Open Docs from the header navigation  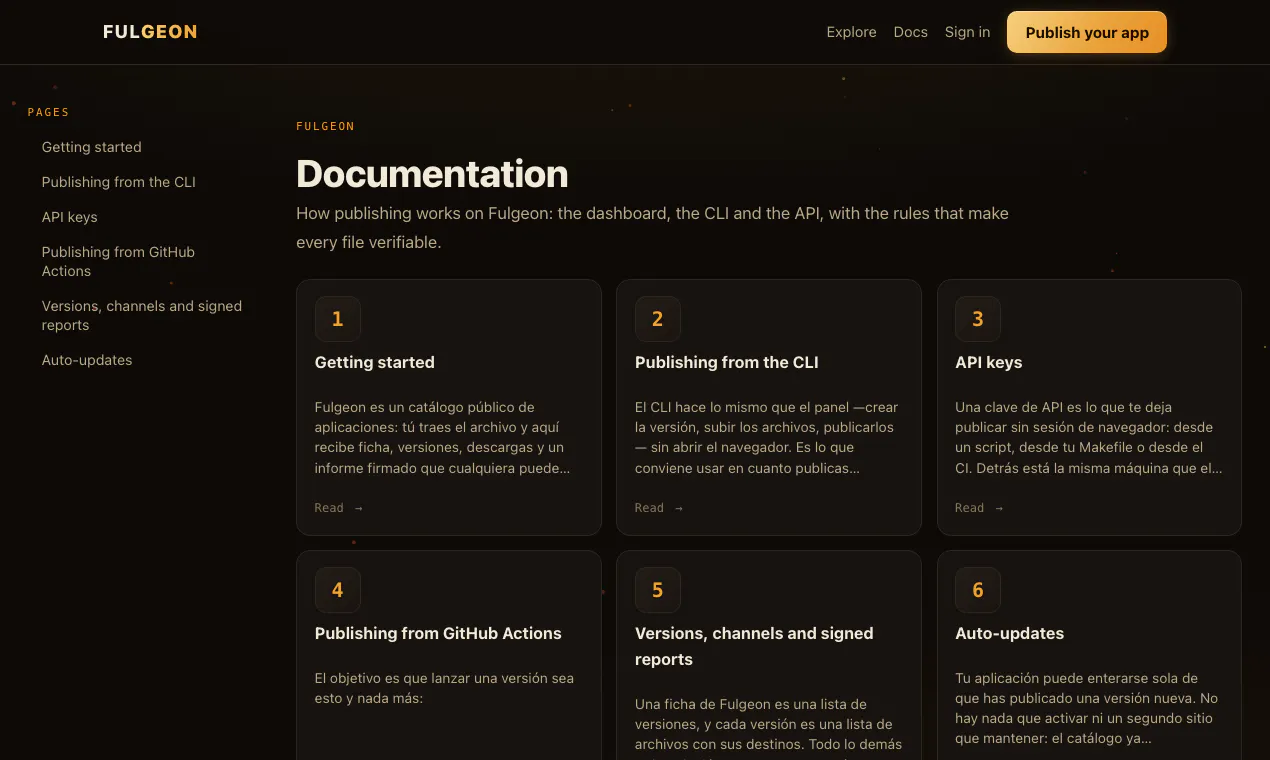[x=910, y=32]
